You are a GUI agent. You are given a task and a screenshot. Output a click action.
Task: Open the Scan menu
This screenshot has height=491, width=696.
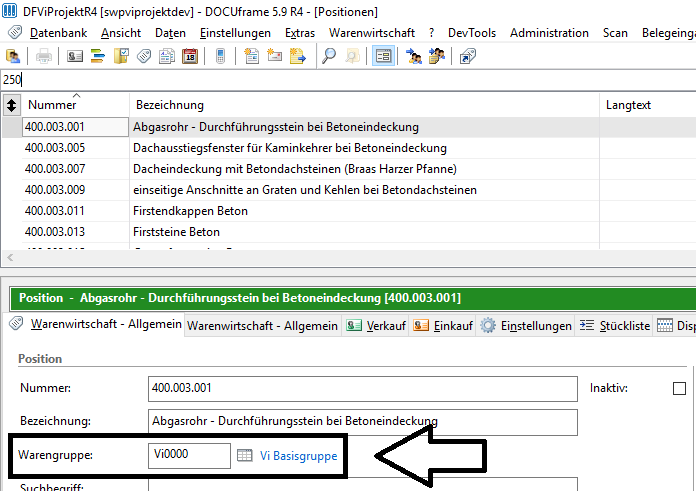click(615, 33)
